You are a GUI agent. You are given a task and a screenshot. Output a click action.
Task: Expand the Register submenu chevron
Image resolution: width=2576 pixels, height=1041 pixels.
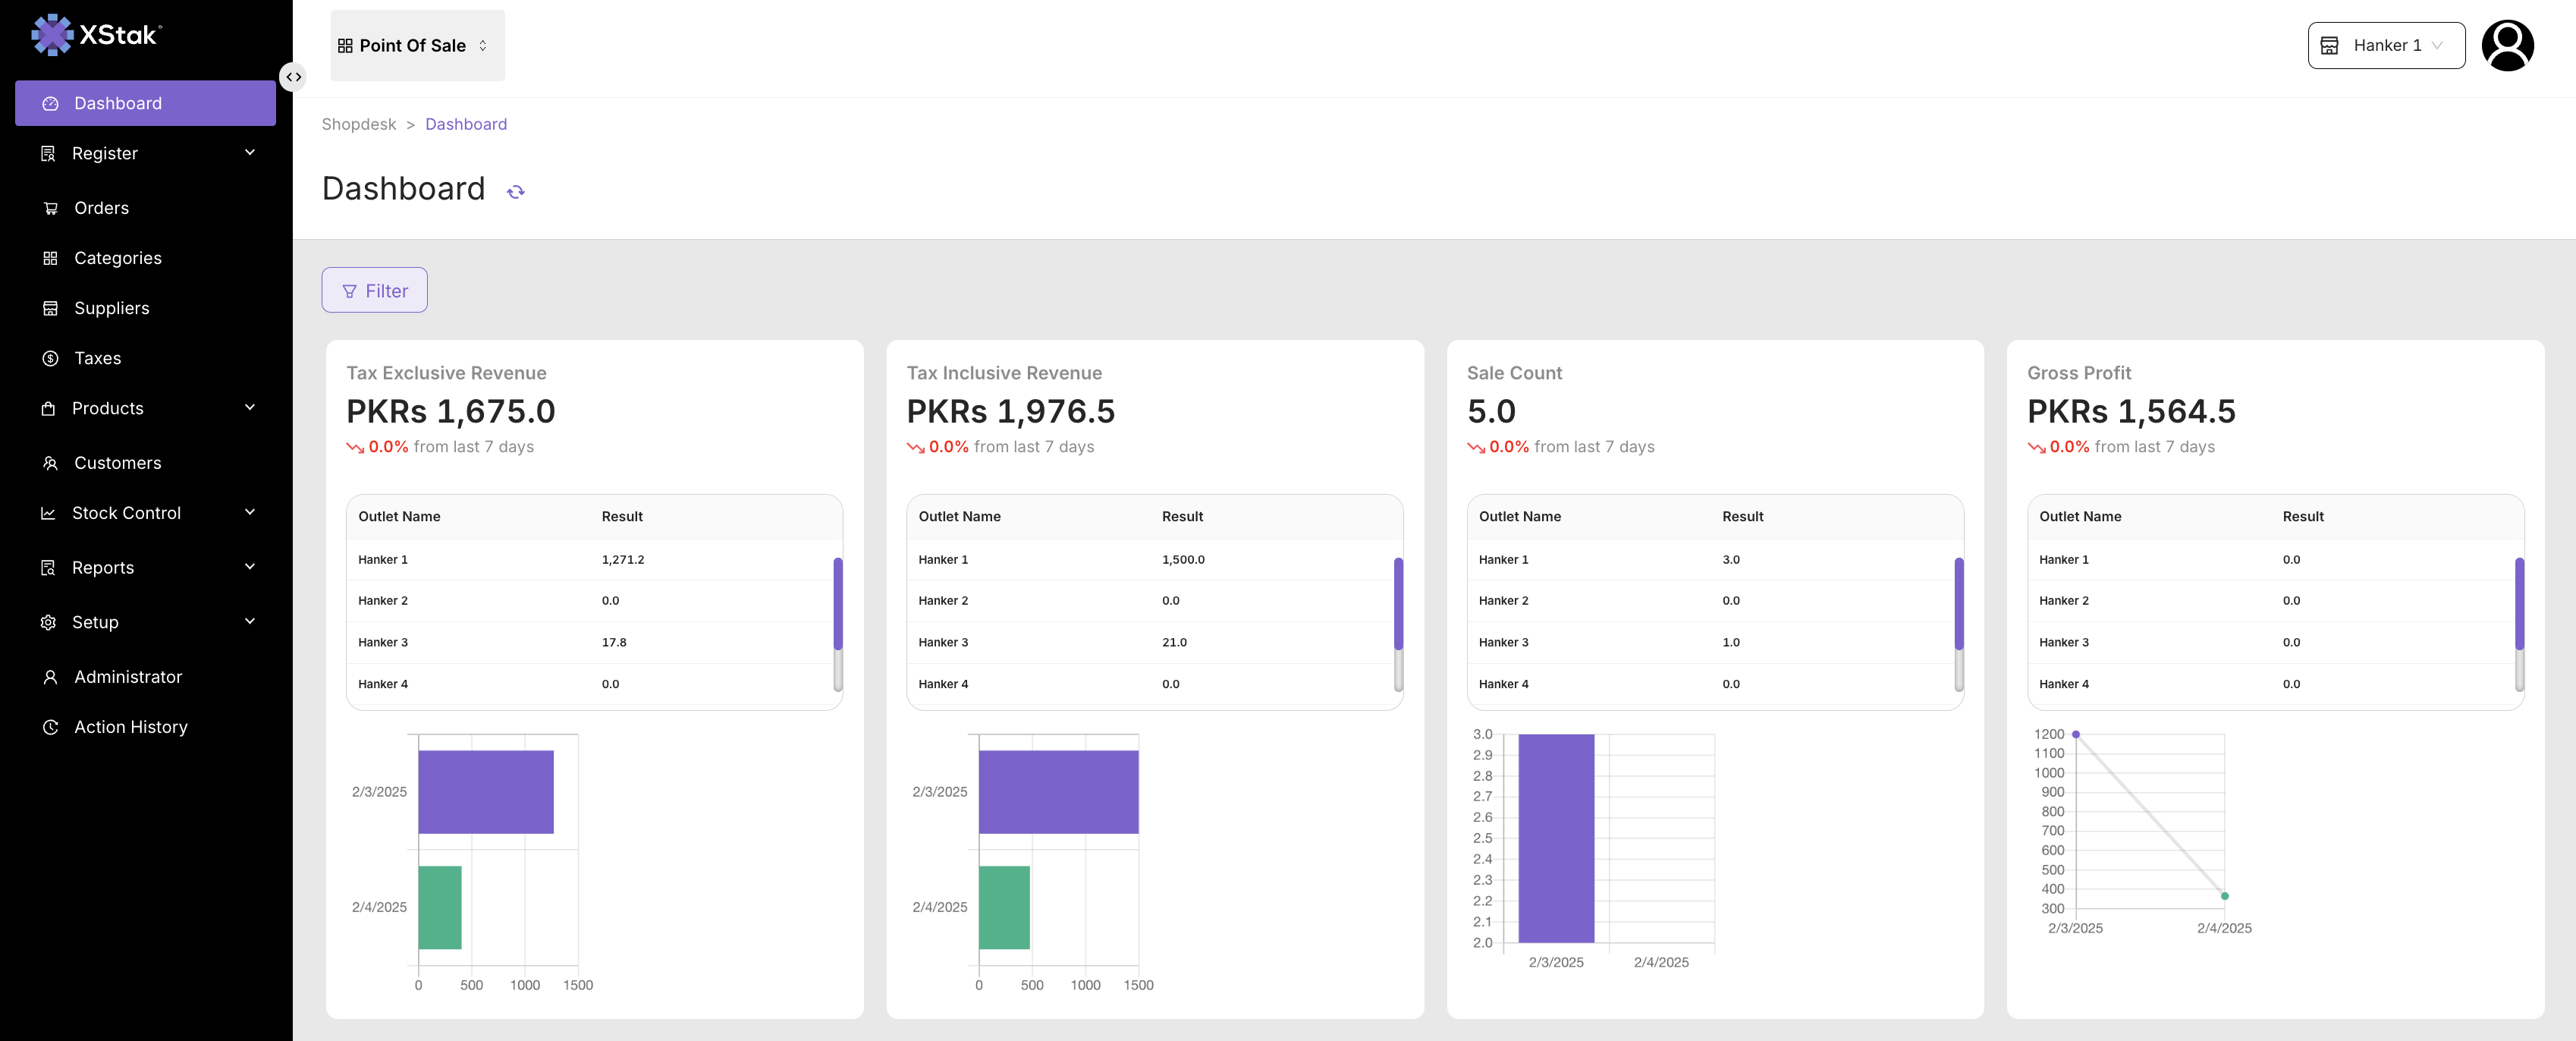(250, 153)
